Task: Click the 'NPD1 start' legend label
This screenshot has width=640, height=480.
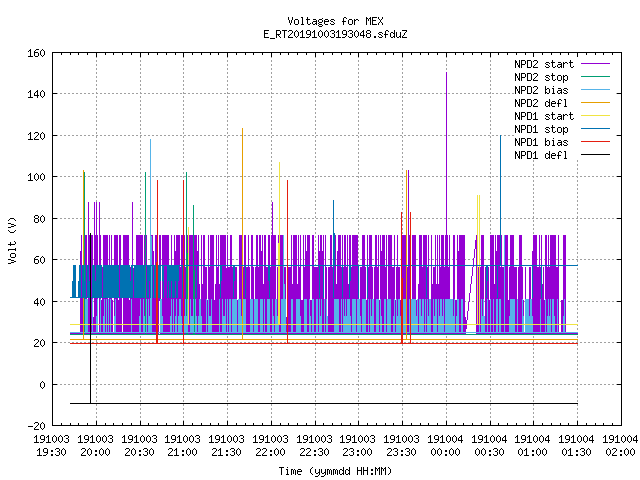Action: pos(544,116)
